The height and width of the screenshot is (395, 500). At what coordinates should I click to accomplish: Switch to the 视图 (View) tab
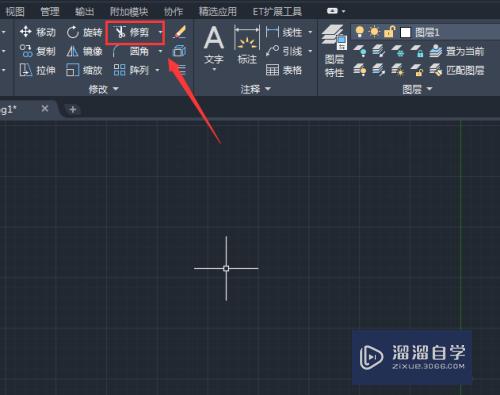[15, 12]
